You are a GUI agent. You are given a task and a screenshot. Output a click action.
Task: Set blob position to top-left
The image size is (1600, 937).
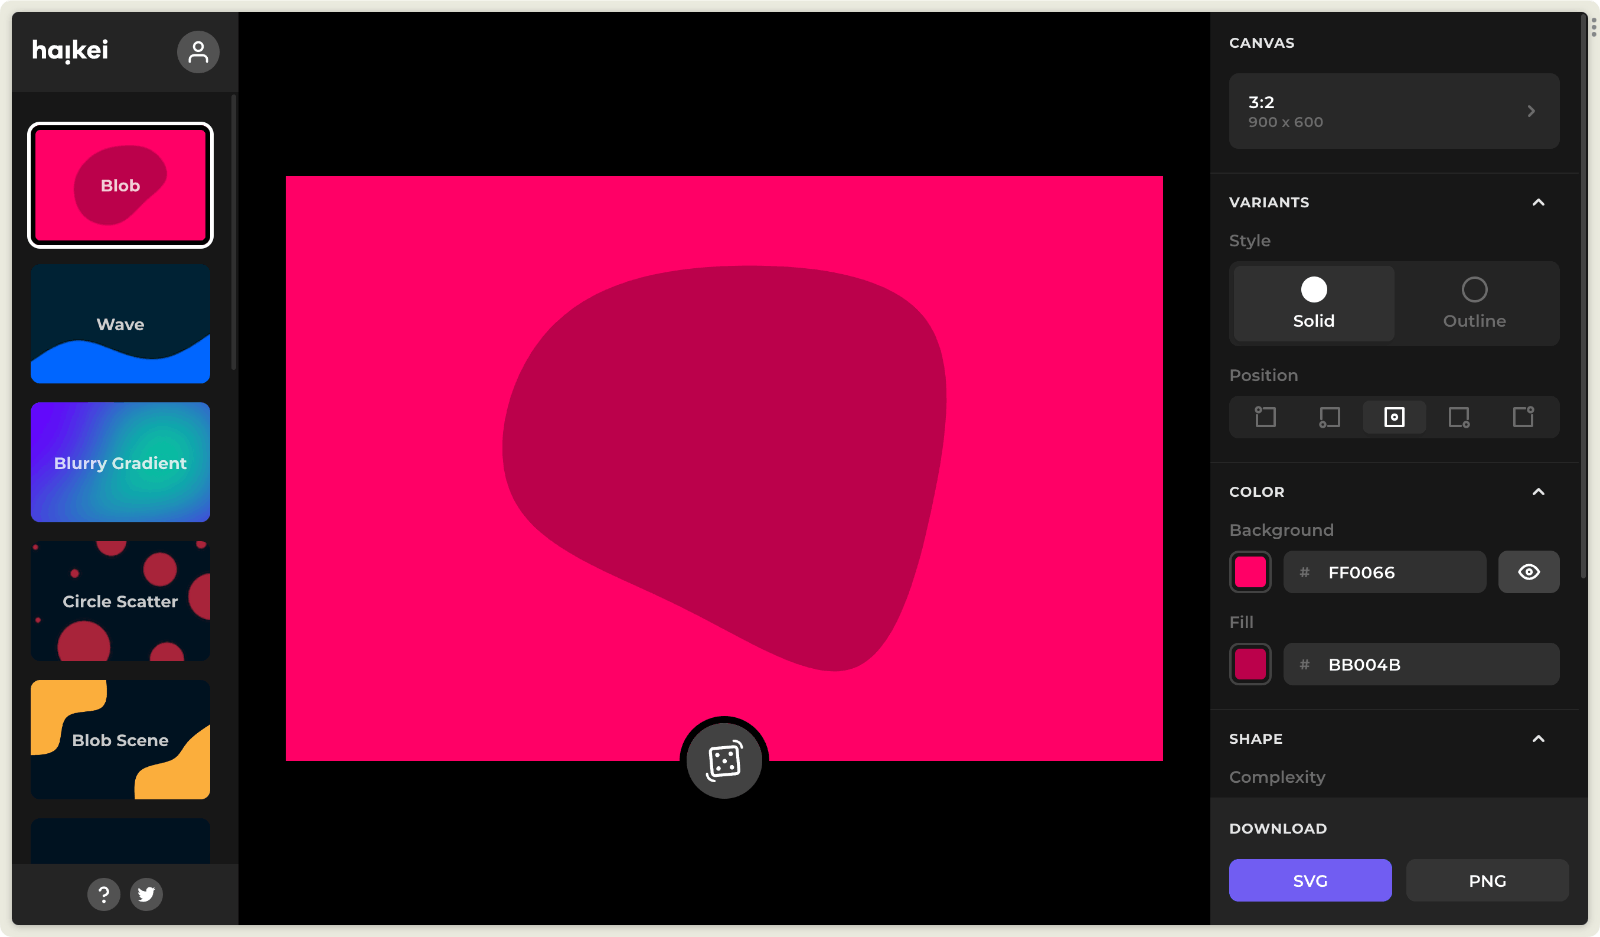1265,417
